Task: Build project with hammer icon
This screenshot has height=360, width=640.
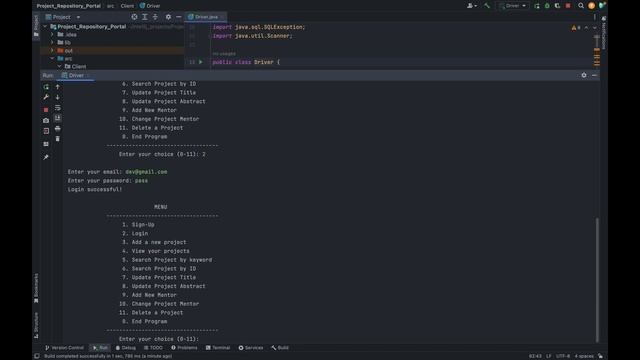Action: coord(487,6)
